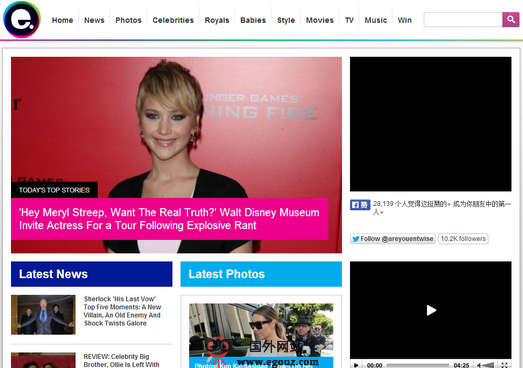Click the Sherlock article thumbnail image
523x368 pixels.
tap(43, 315)
